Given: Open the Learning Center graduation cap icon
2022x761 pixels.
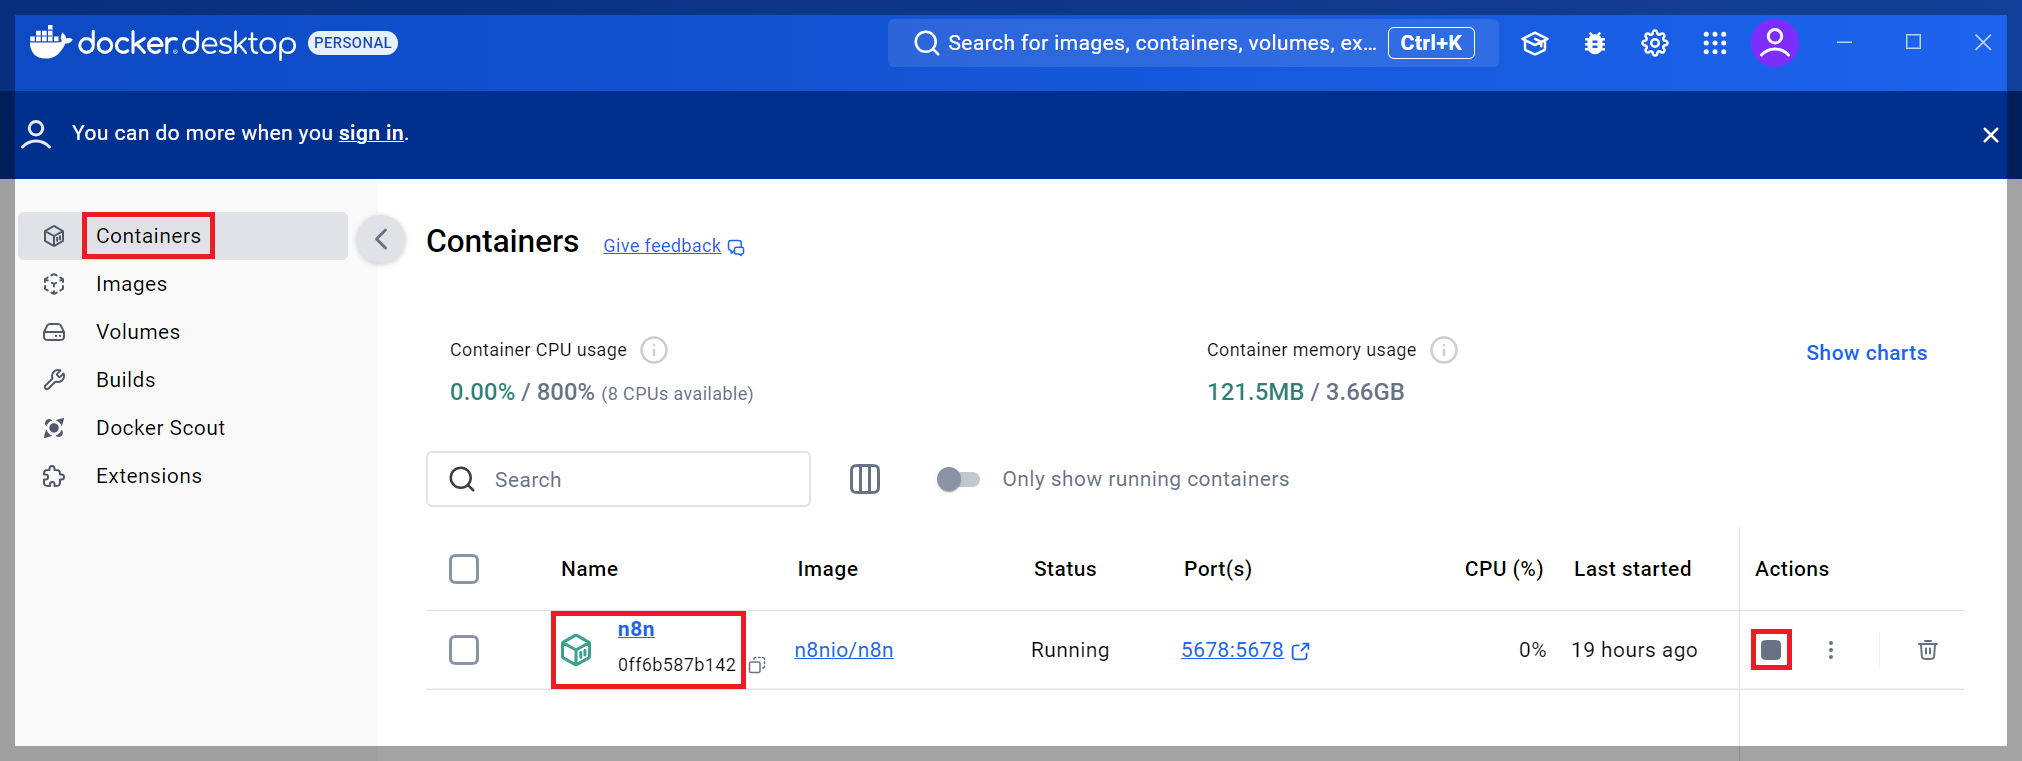Looking at the screenshot, I should tap(1535, 43).
